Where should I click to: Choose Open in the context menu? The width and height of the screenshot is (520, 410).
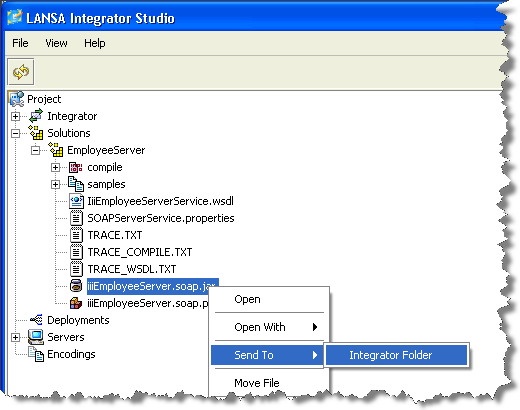click(247, 299)
